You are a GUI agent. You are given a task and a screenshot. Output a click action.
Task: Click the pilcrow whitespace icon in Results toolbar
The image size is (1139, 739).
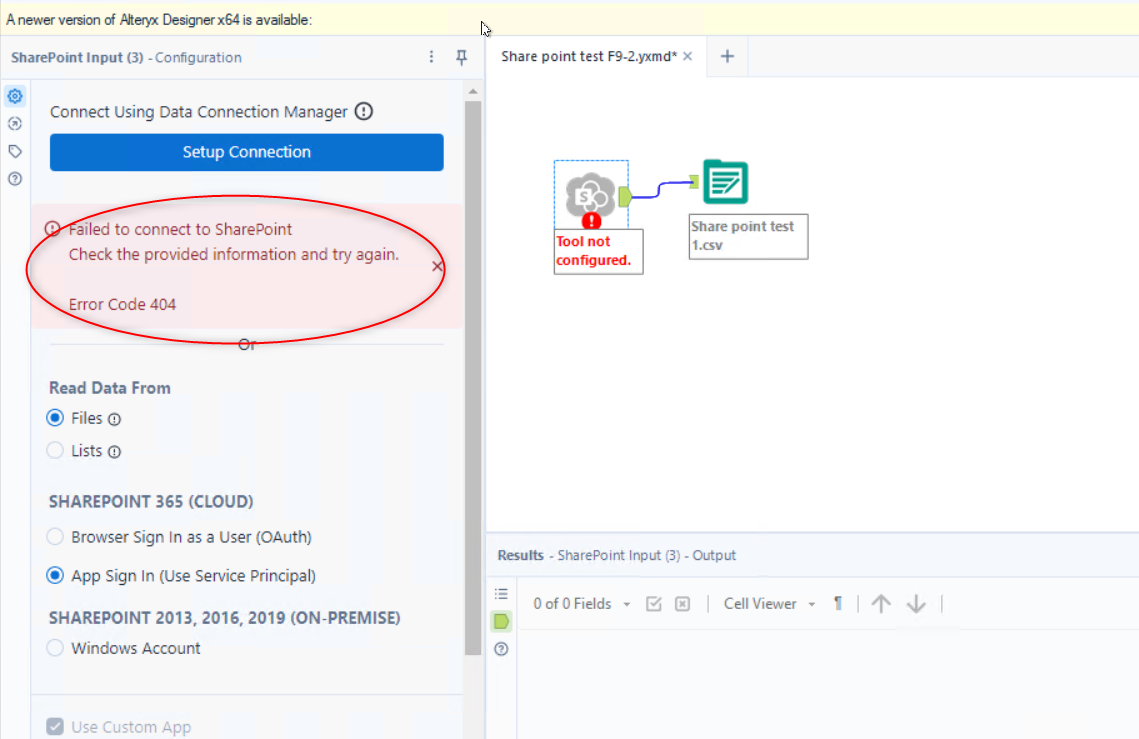click(x=838, y=603)
